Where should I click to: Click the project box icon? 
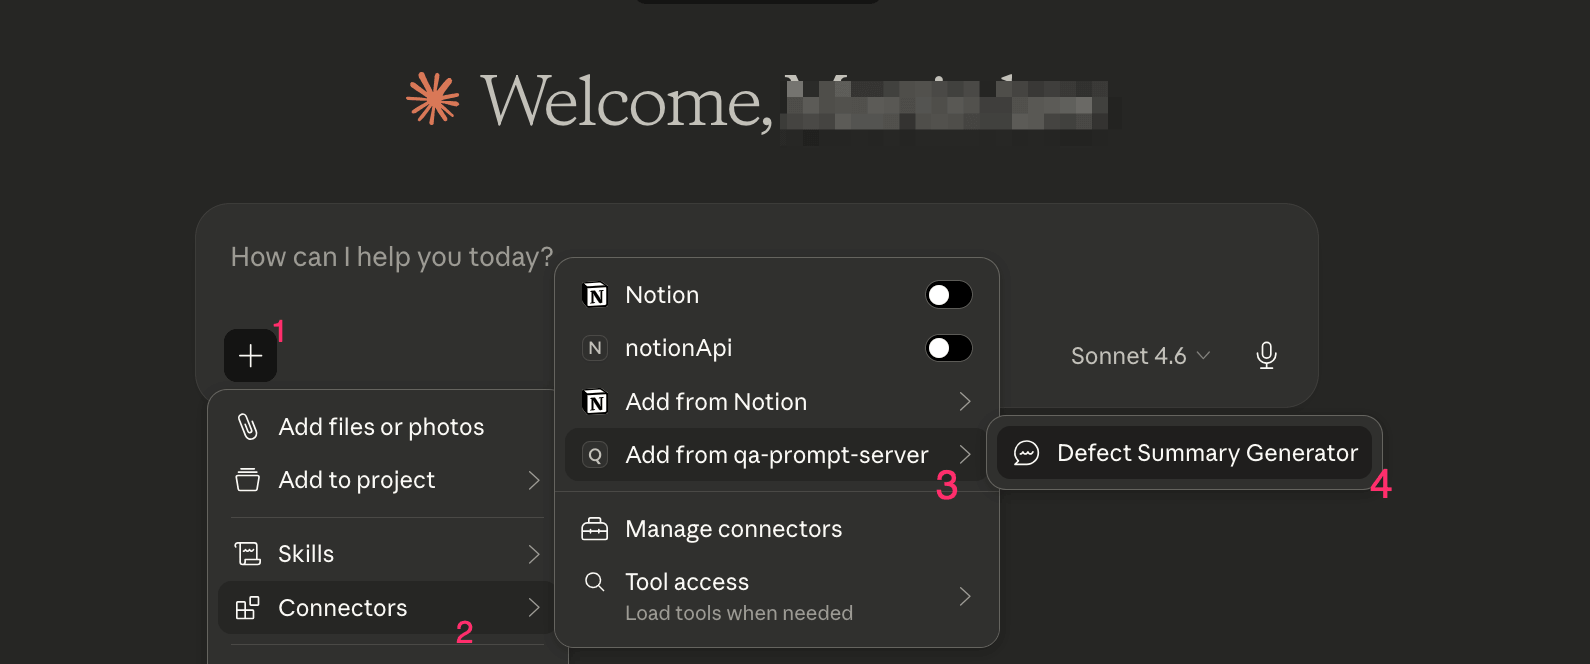coord(247,480)
